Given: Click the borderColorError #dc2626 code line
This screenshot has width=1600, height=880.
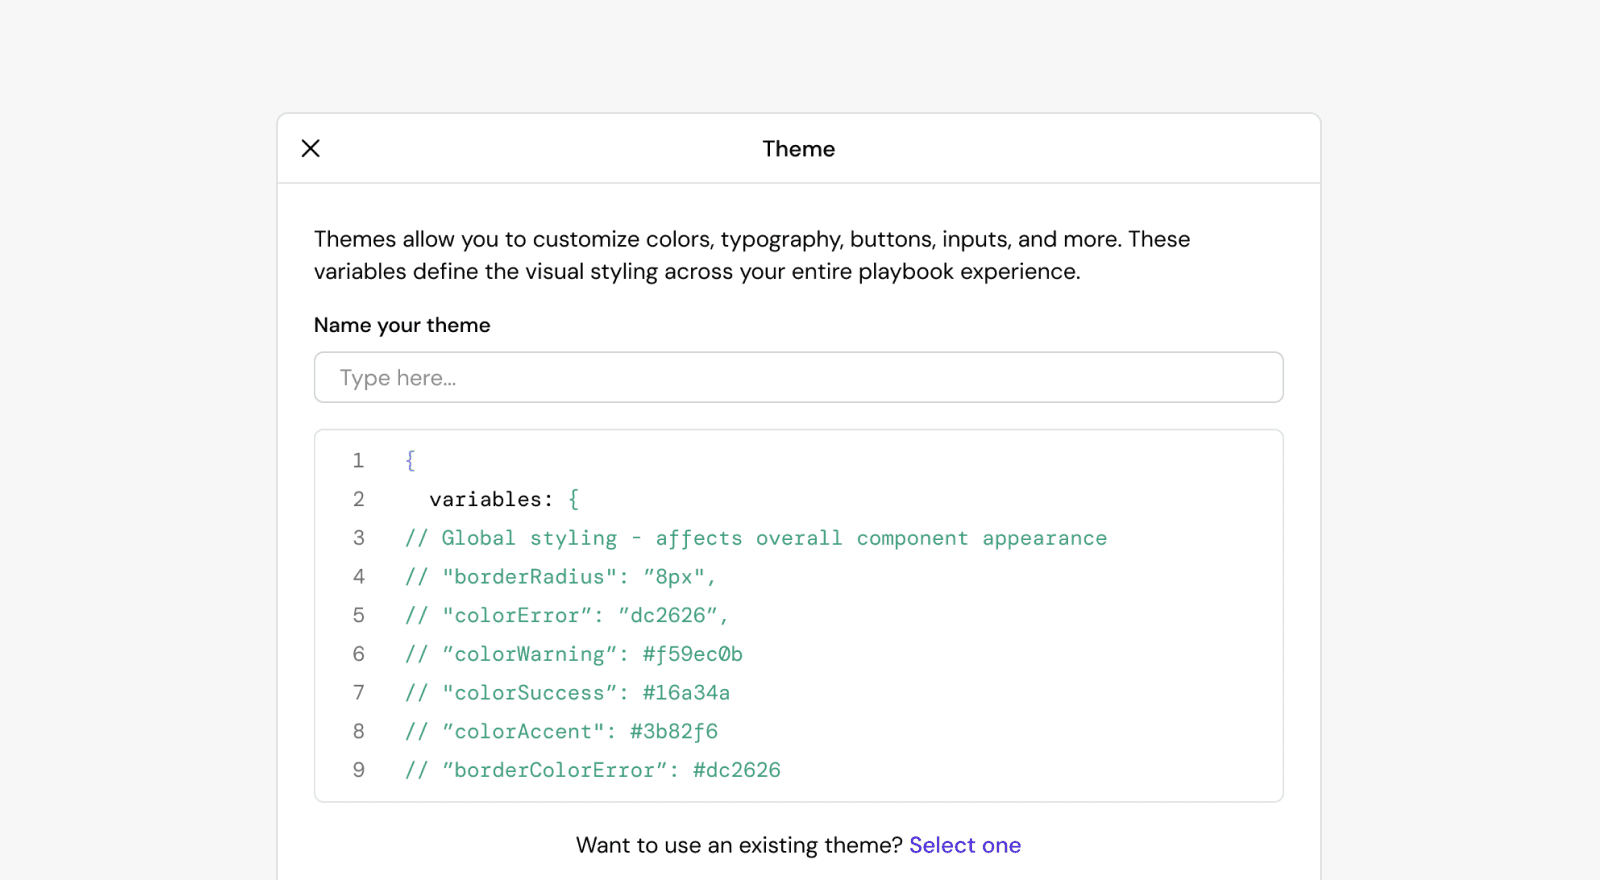Looking at the screenshot, I should [592, 770].
